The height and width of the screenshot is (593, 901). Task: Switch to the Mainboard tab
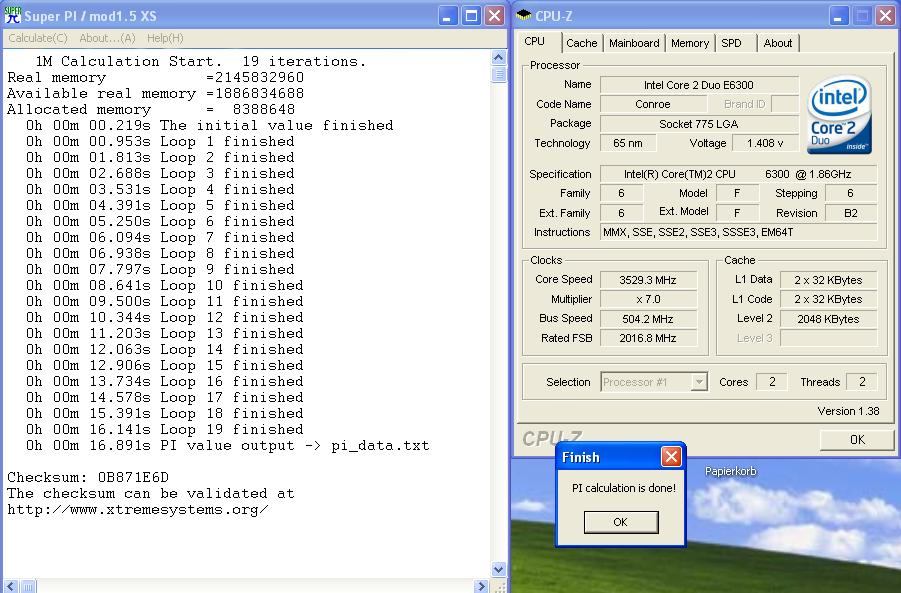[x=634, y=43]
